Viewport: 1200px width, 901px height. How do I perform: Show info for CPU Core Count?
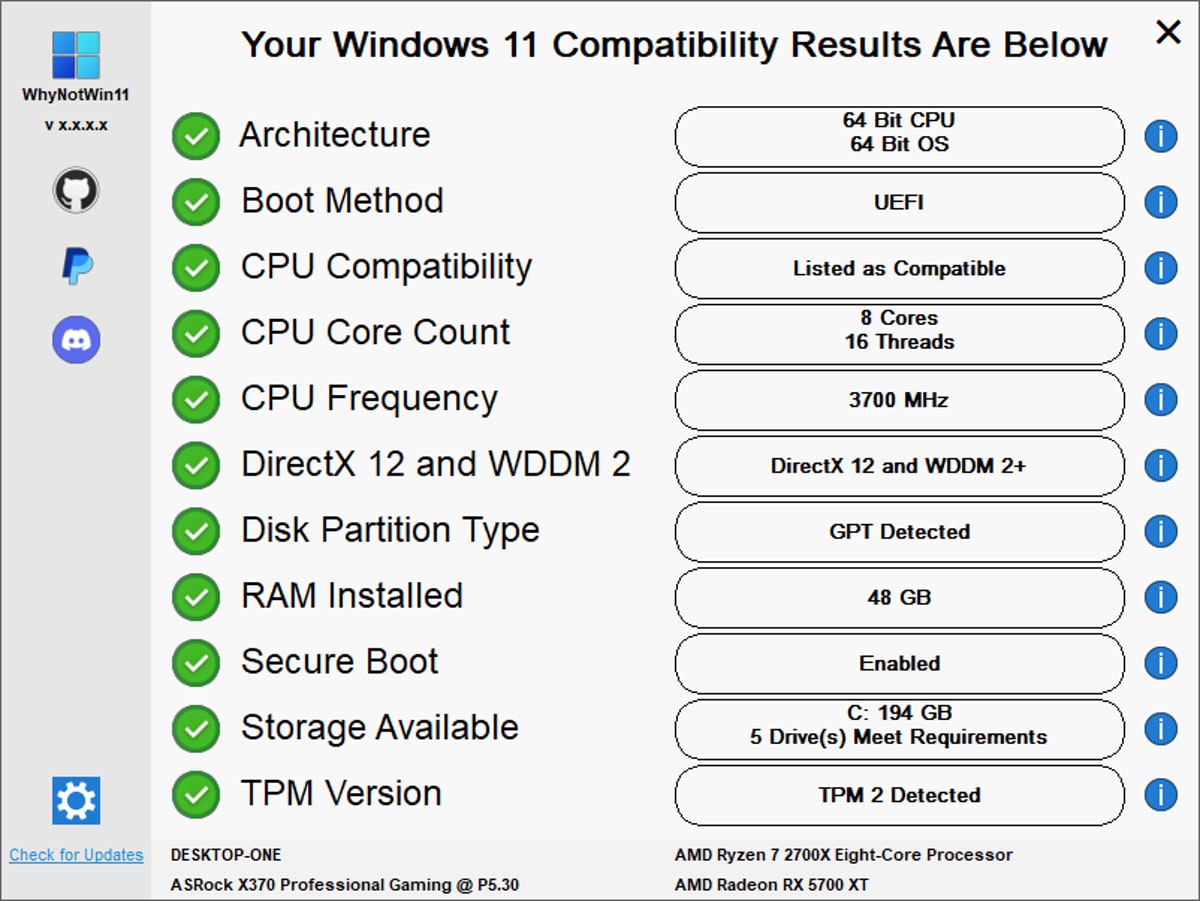coord(1160,334)
